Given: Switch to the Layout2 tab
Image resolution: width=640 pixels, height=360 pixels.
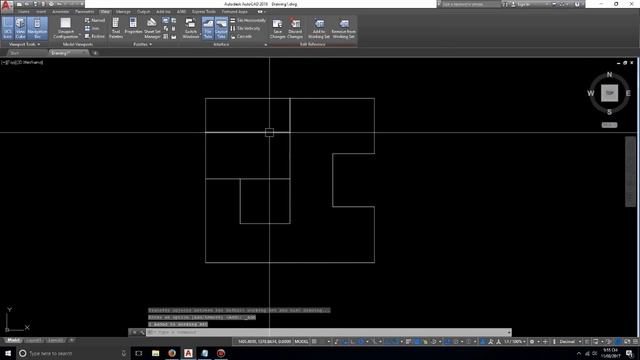Looking at the screenshot, I should [x=56, y=340].
